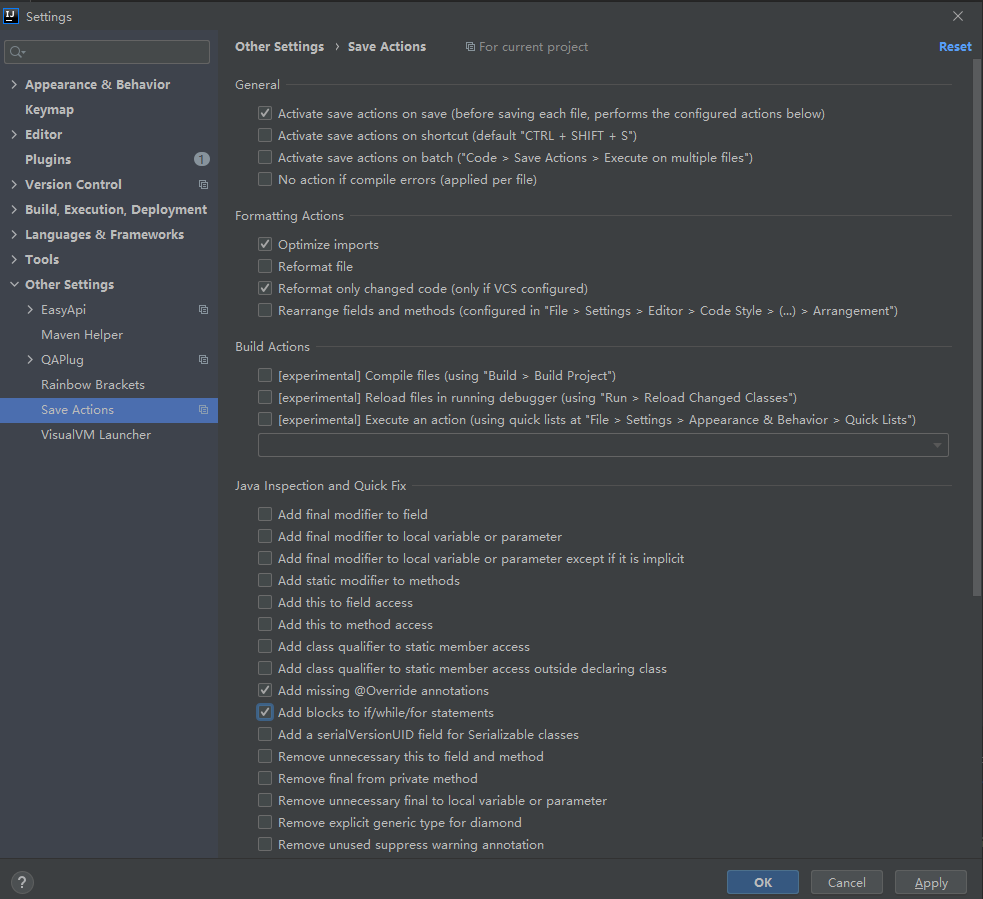Enable No action if compile errors
This screenshot has width=983, height=899.
coord(265,179)
